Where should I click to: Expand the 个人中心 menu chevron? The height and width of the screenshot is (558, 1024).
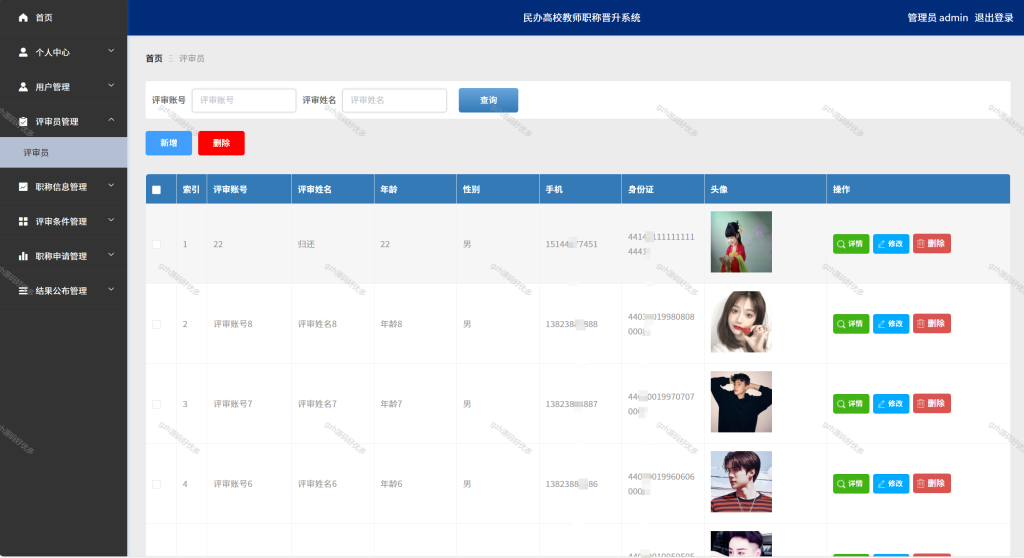[x=111, y=51]
